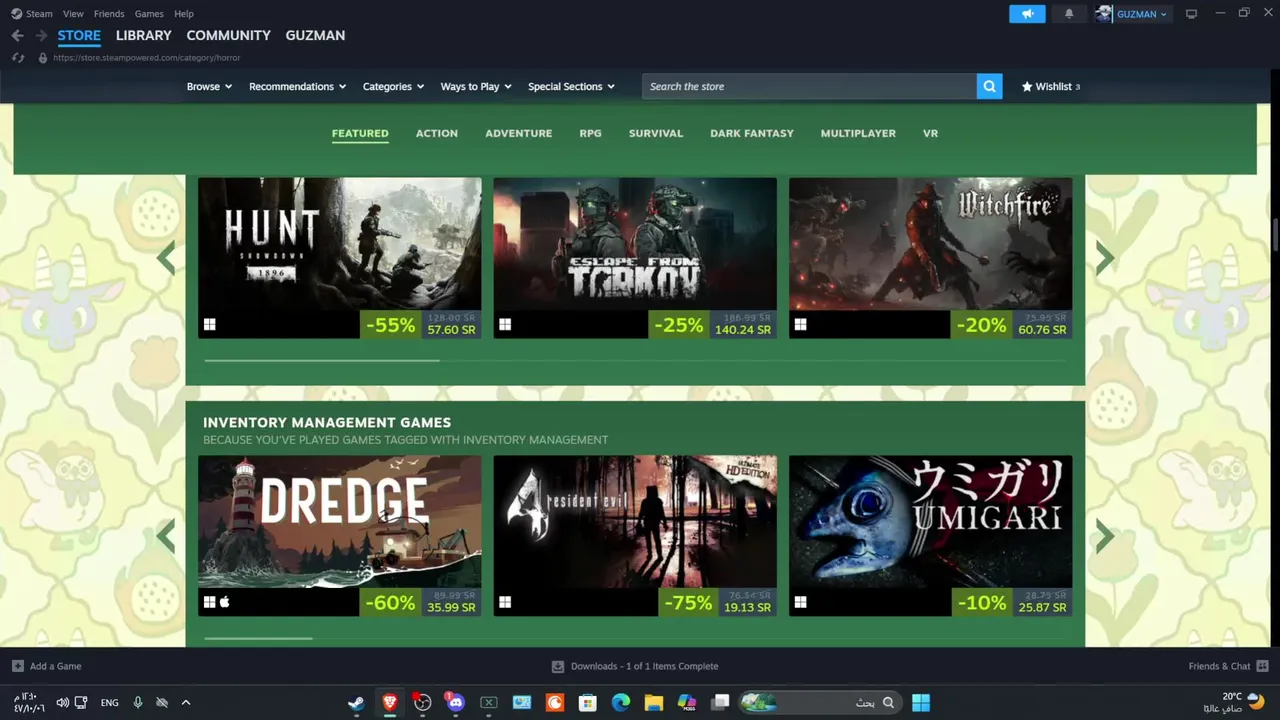Open the announcements megaphone button

pos(1027,14)
